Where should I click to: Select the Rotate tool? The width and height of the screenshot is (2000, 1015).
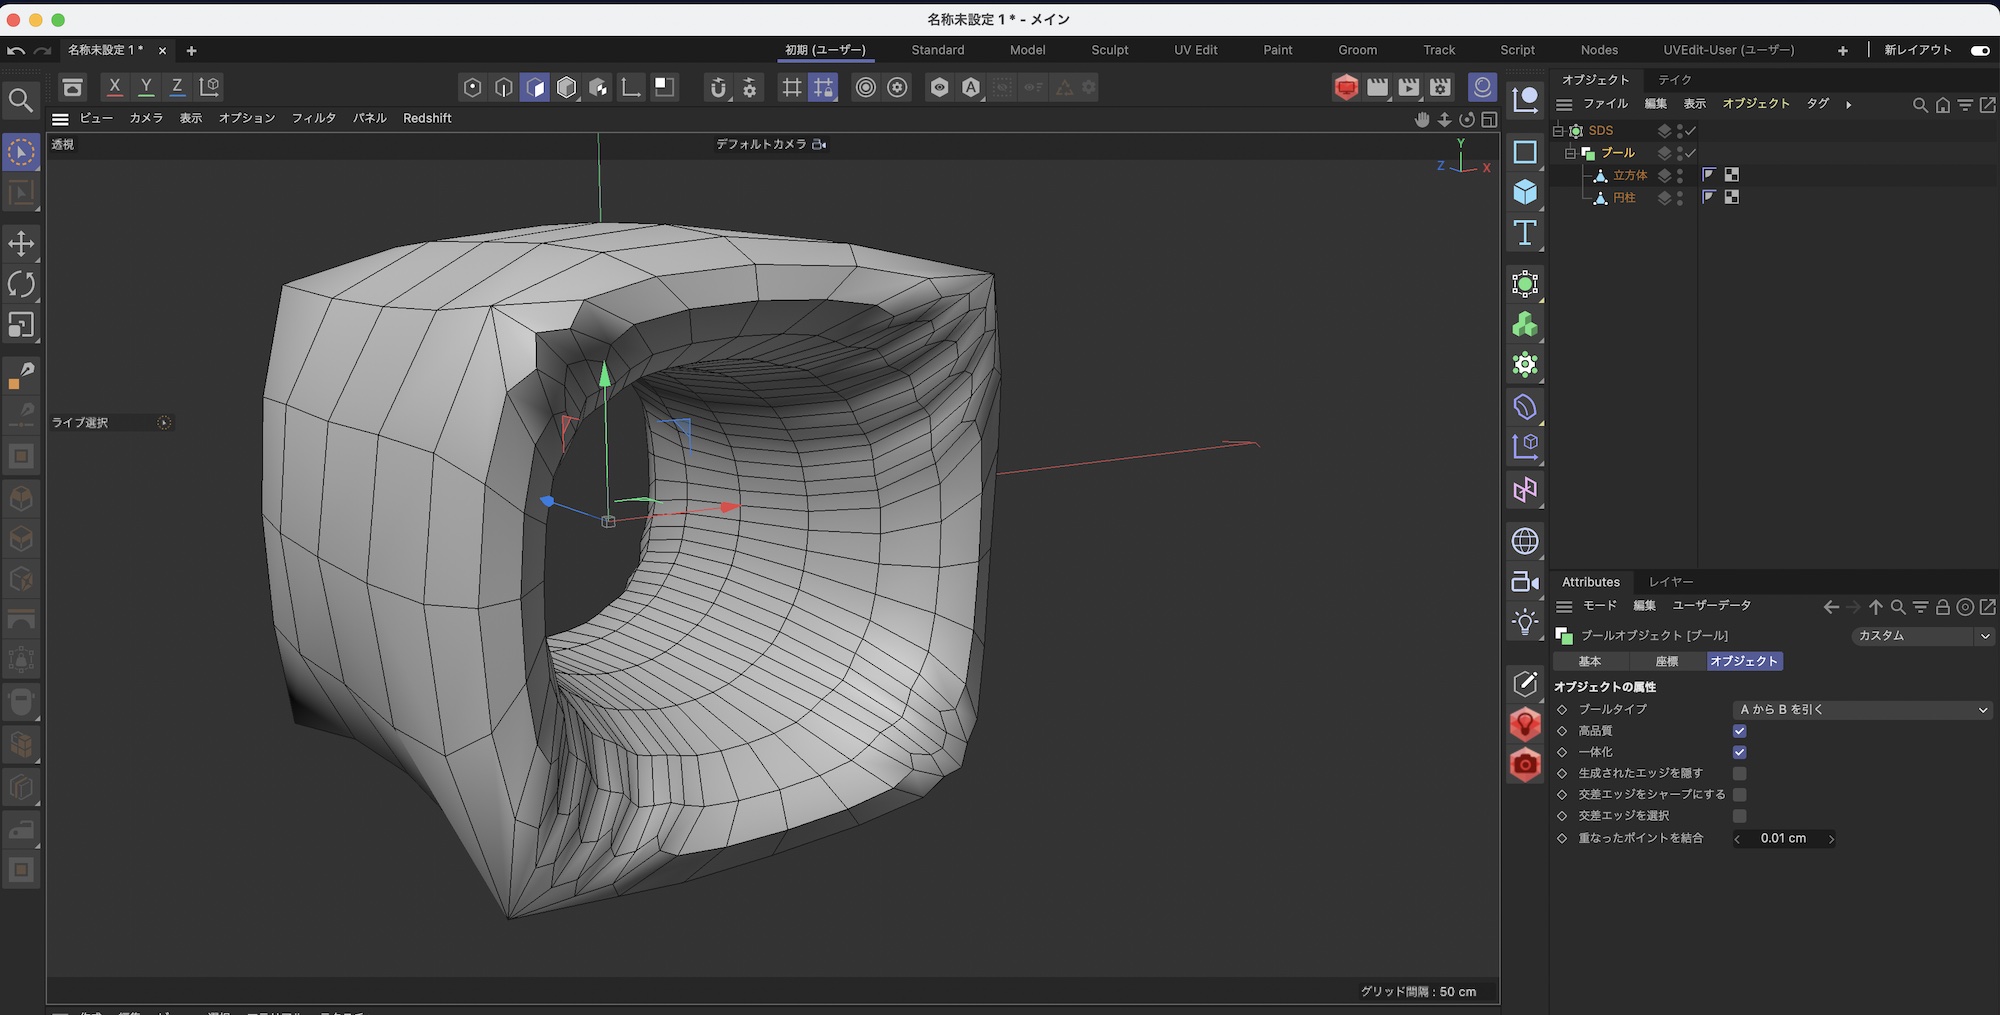tap(21, 284)
